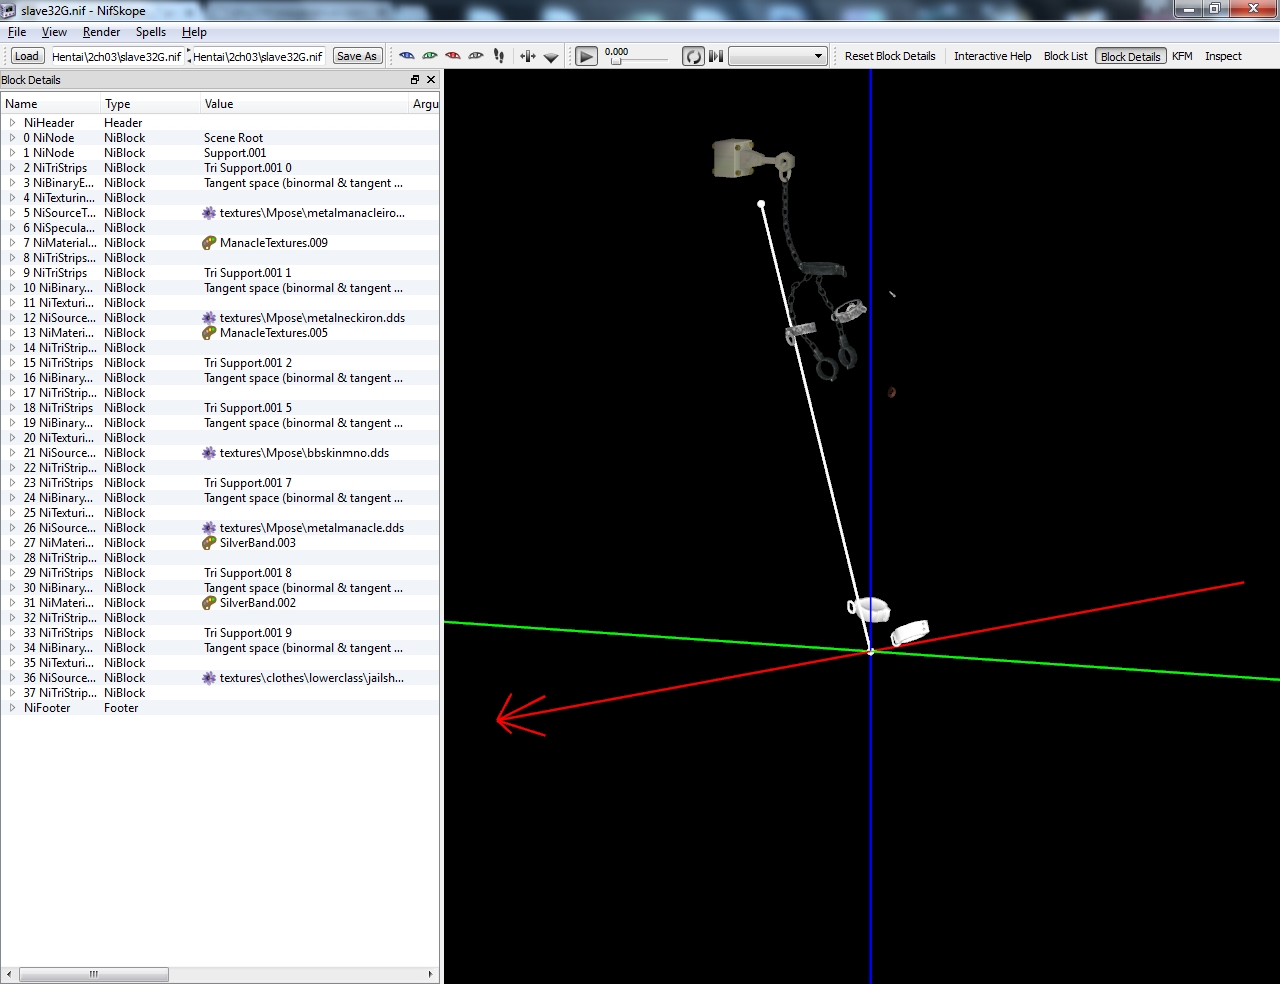Viewport: 1280px width, 984px height.
Task: Click the animation step/switch icon
Action: pyautogui.click(x=716, y=56)
